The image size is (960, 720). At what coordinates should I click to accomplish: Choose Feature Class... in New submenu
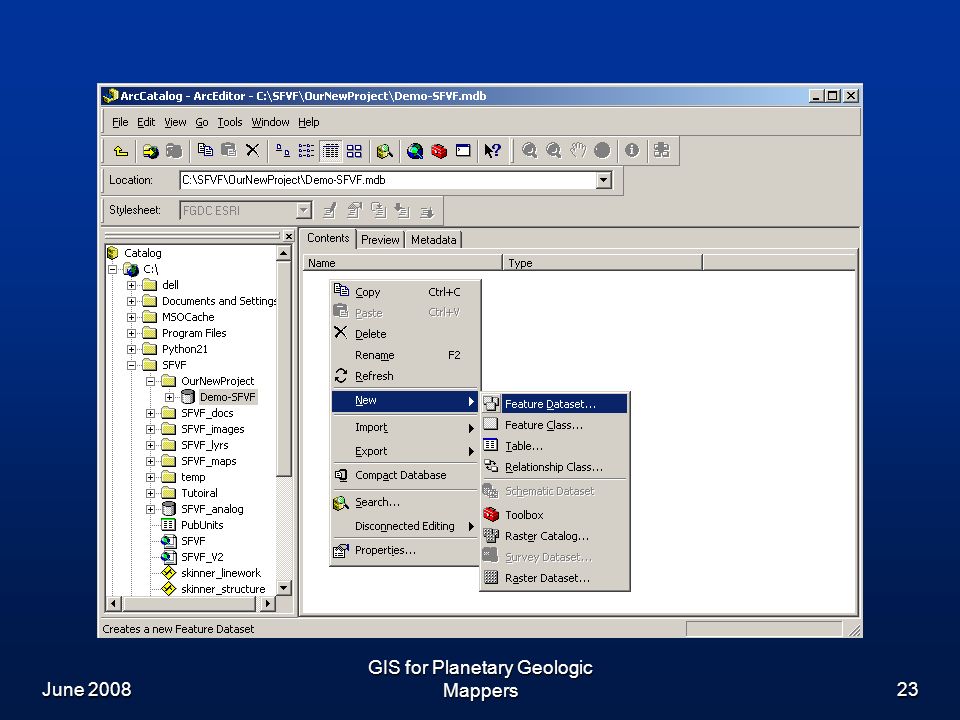pyautogui.click(x=555, y=425)
